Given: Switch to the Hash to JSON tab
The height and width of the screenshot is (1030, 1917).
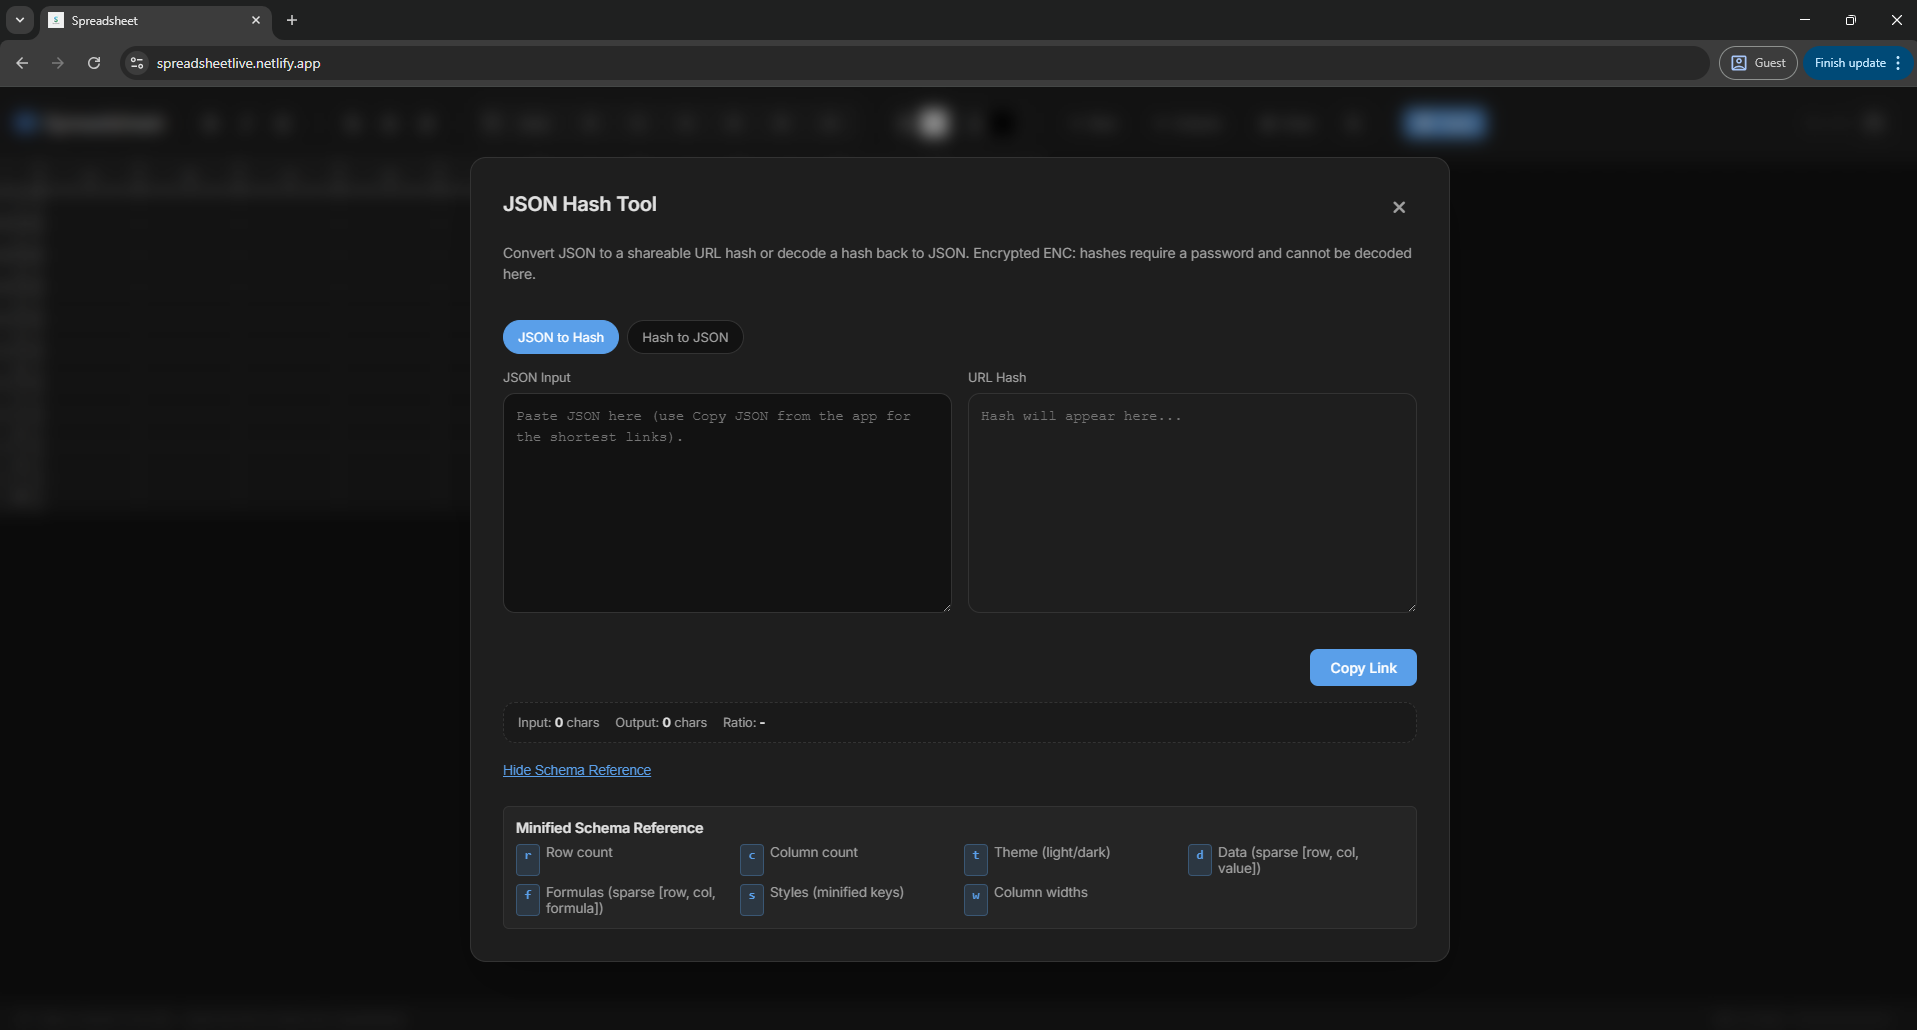Looking at the screenshot, I should coord(685,337).
